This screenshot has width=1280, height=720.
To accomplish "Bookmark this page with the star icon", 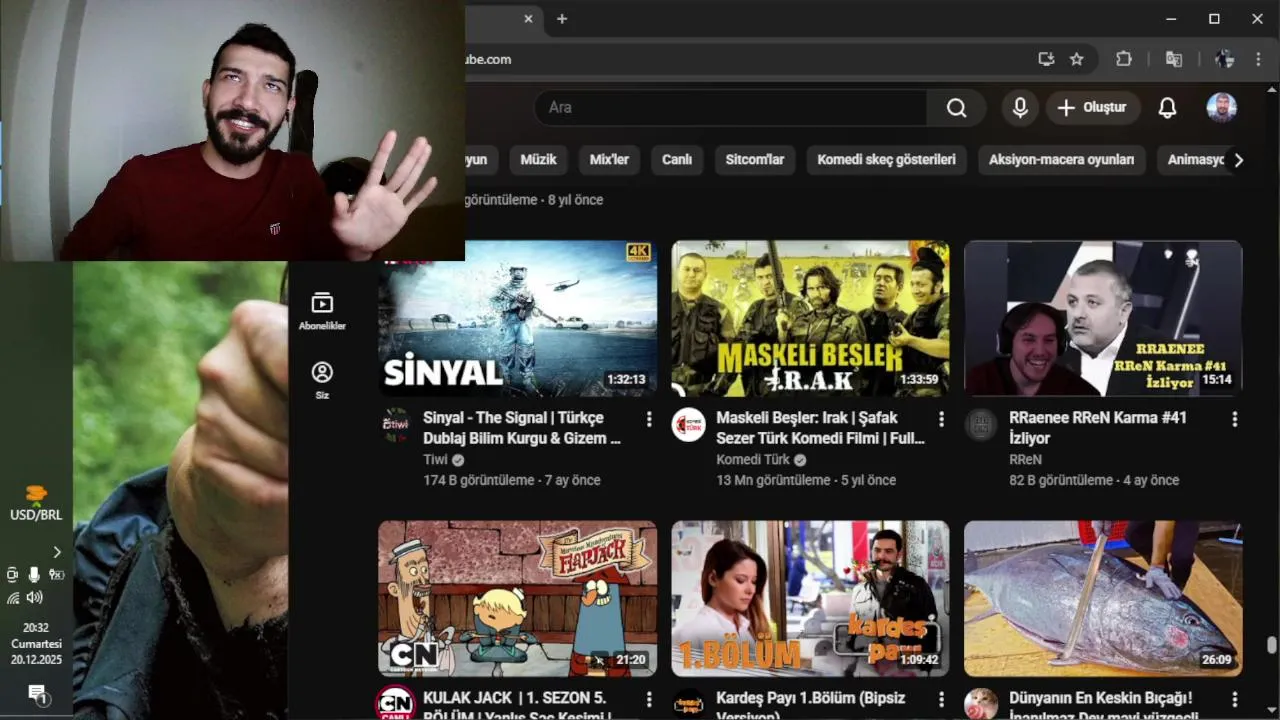I will coord(1077,59).
